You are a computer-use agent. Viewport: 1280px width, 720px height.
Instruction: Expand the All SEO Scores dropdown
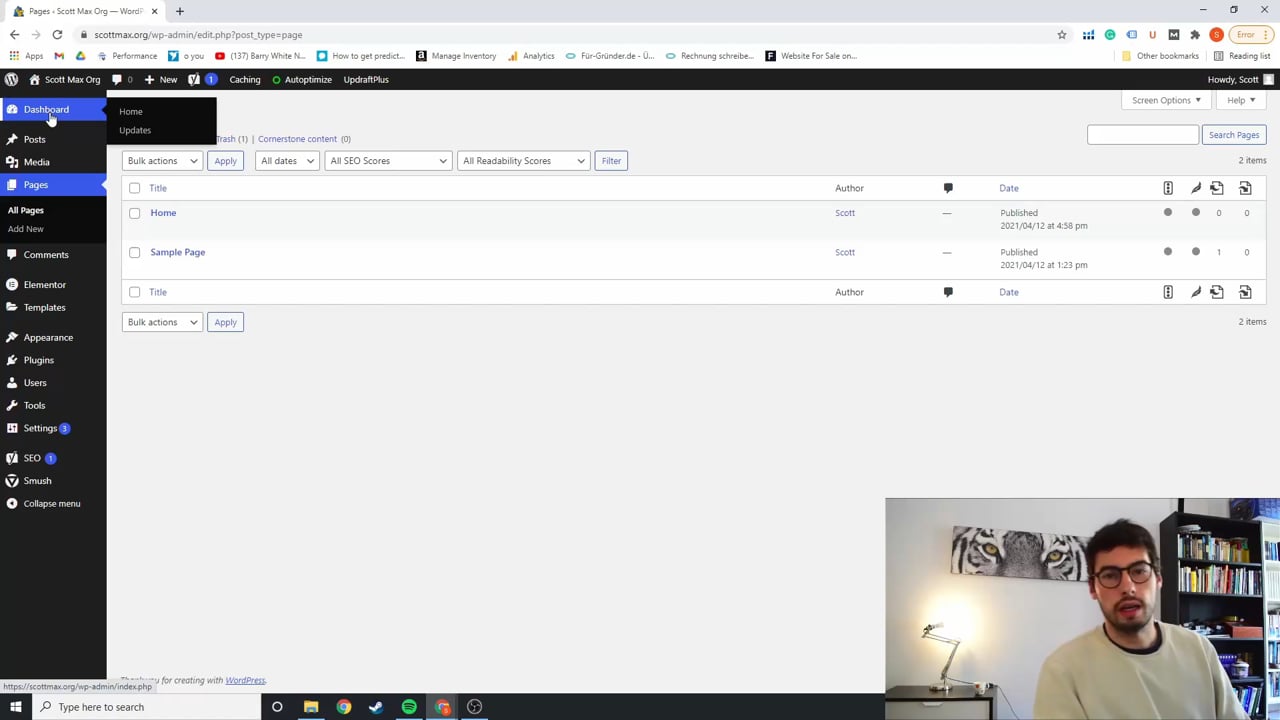[x=388, y=161]
